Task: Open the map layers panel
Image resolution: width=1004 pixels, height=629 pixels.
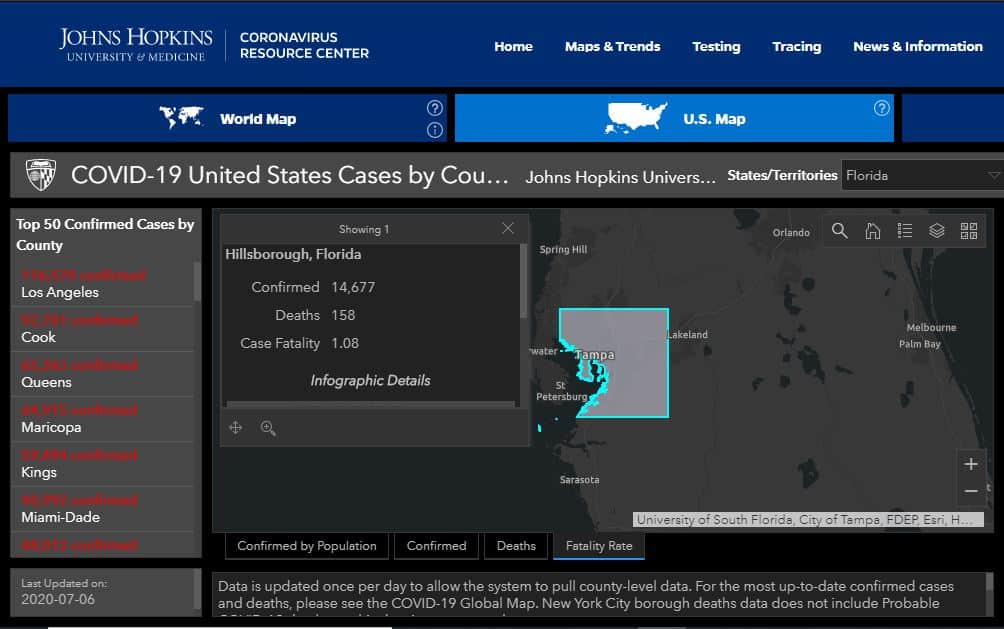Action: pos(937,231)
